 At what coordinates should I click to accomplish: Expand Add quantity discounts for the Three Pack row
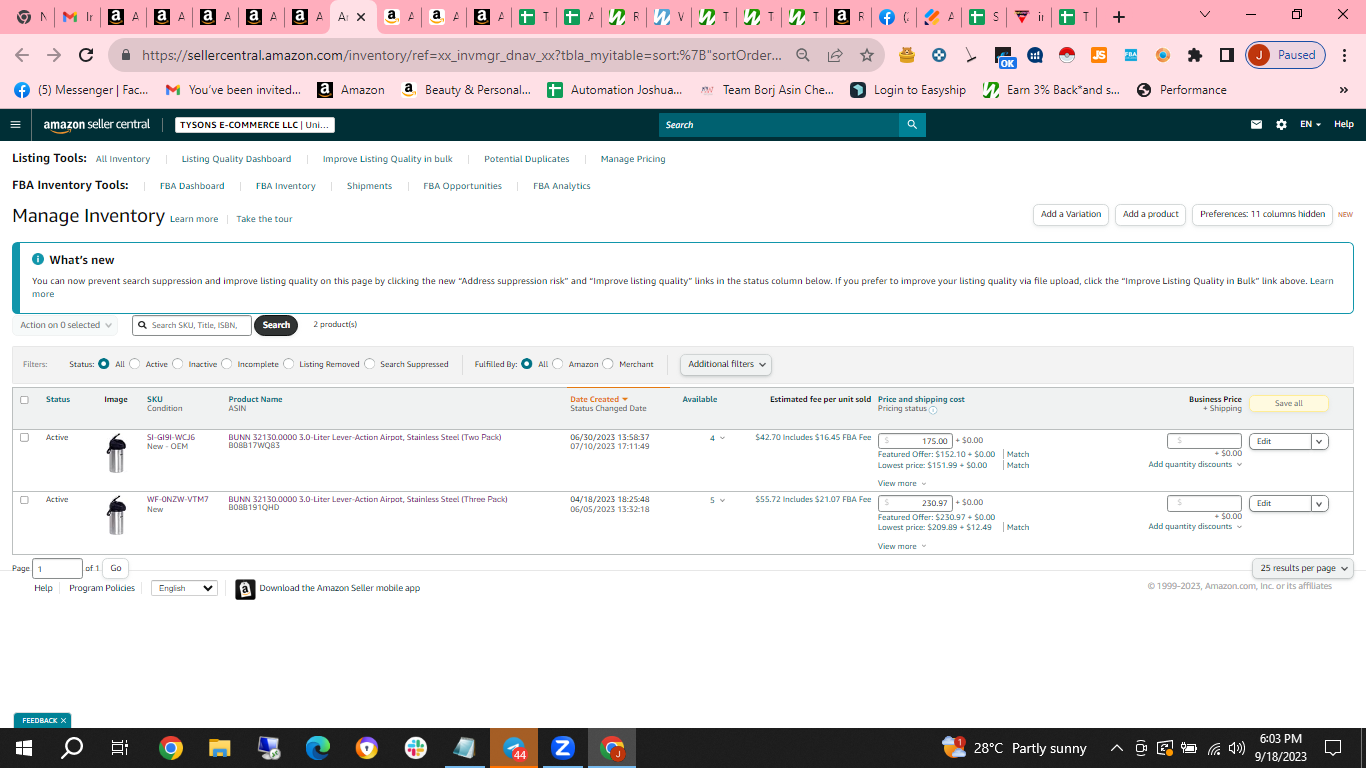point(1195,527)
